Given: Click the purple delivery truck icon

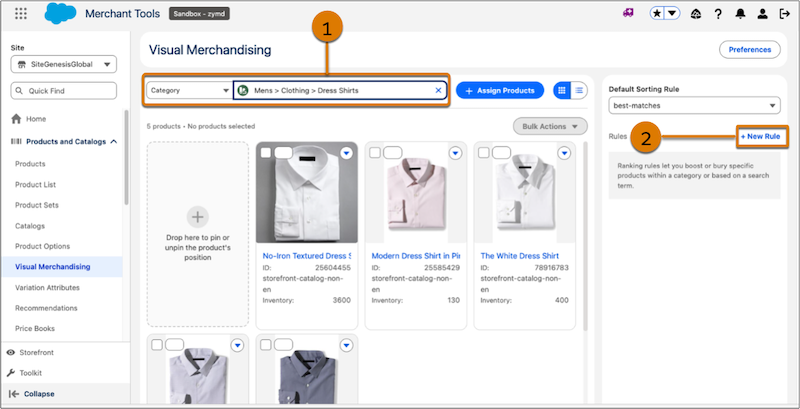Looking at the screenshot, I should (x=628, y=13).
